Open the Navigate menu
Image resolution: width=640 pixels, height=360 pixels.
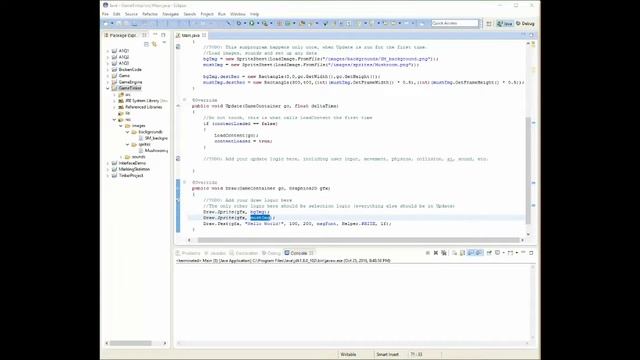[x=170, y=14]
